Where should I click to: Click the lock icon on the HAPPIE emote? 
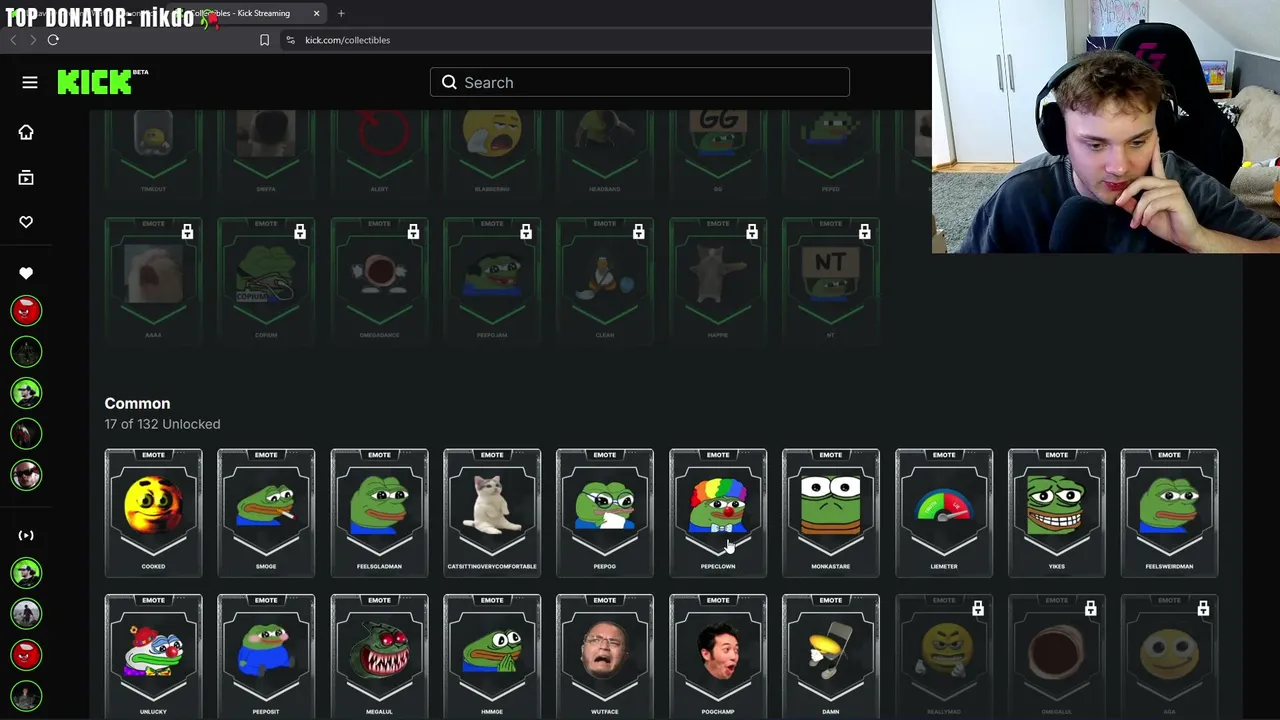click(x=752, y=232)
